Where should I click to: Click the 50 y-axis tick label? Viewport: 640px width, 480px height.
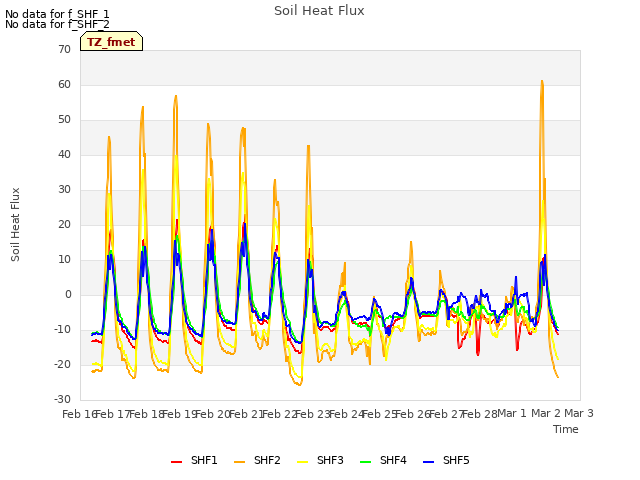click(64, 120)
